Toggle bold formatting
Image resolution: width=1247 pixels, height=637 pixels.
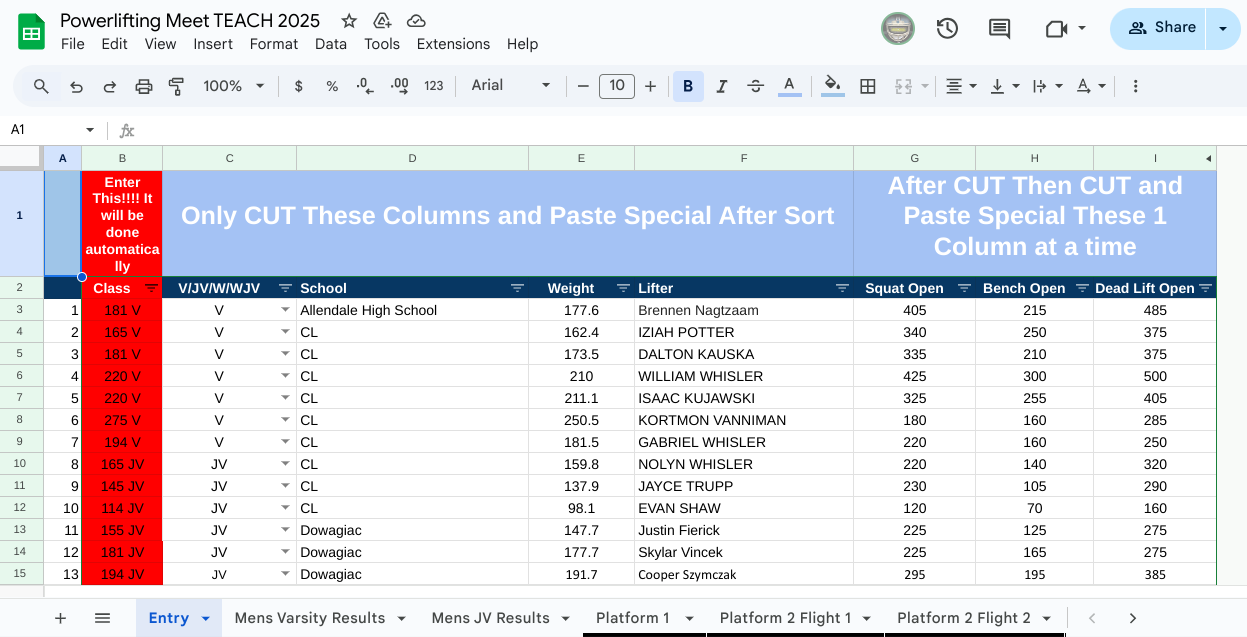click(x=688, y=86)
